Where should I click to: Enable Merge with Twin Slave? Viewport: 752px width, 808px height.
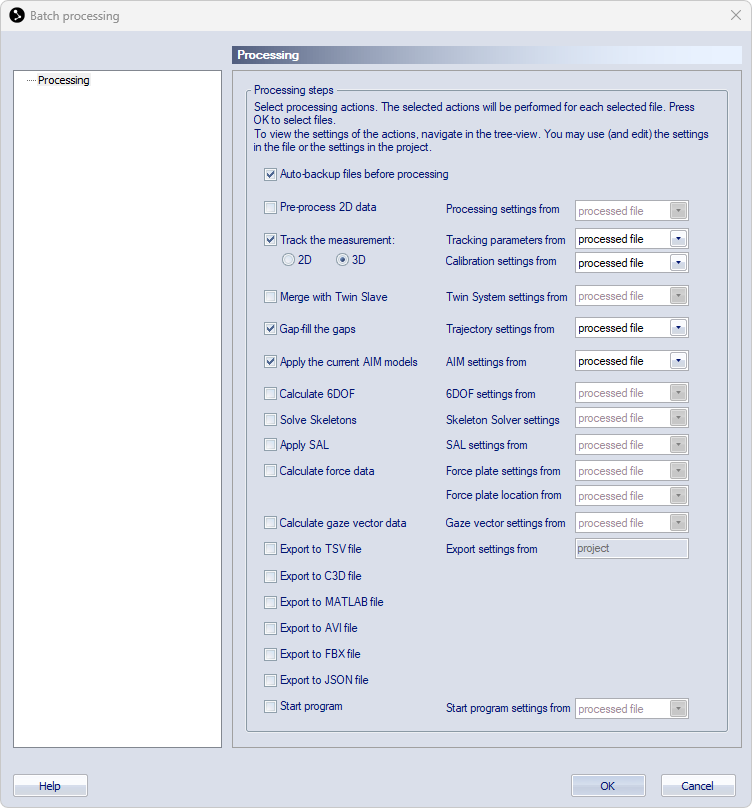point(270,297)
